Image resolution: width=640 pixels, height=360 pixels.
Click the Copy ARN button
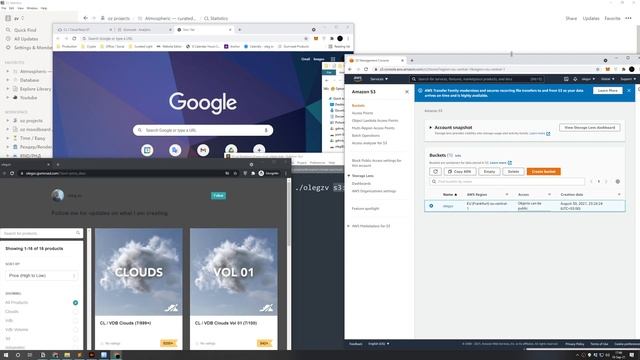[x=460, y=171]
